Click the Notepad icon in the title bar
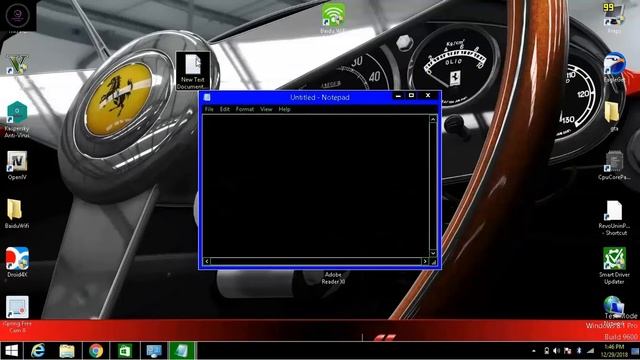Screen dimensions: 640x360 point(207,97)
